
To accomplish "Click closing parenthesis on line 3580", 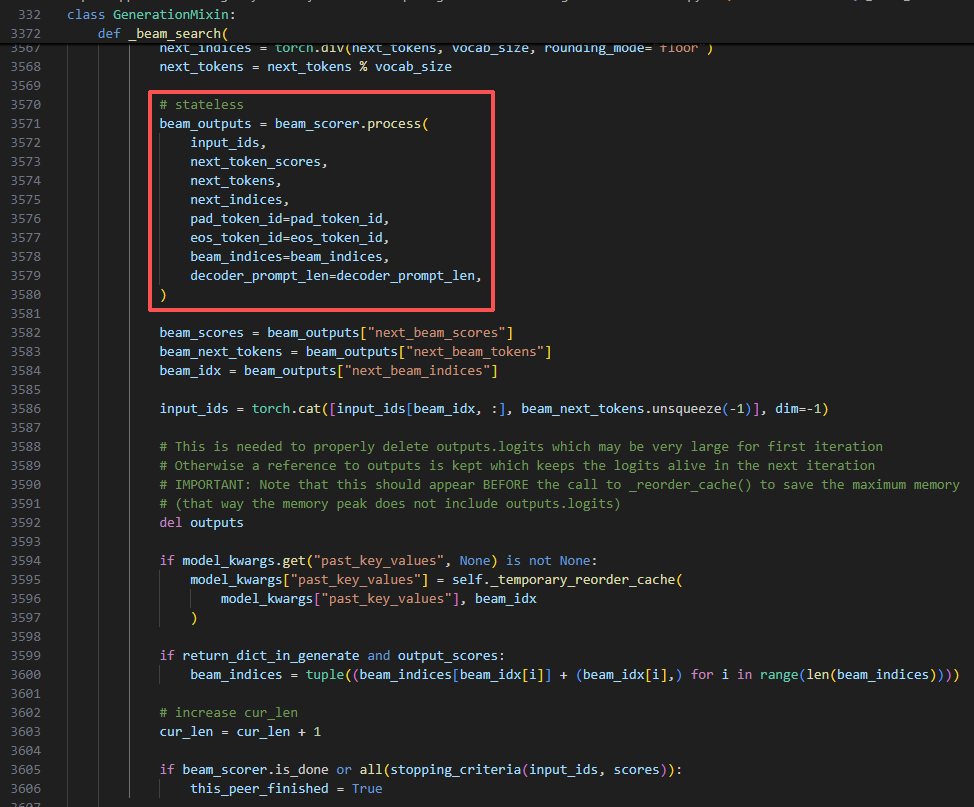I will [x=163, y=295].
